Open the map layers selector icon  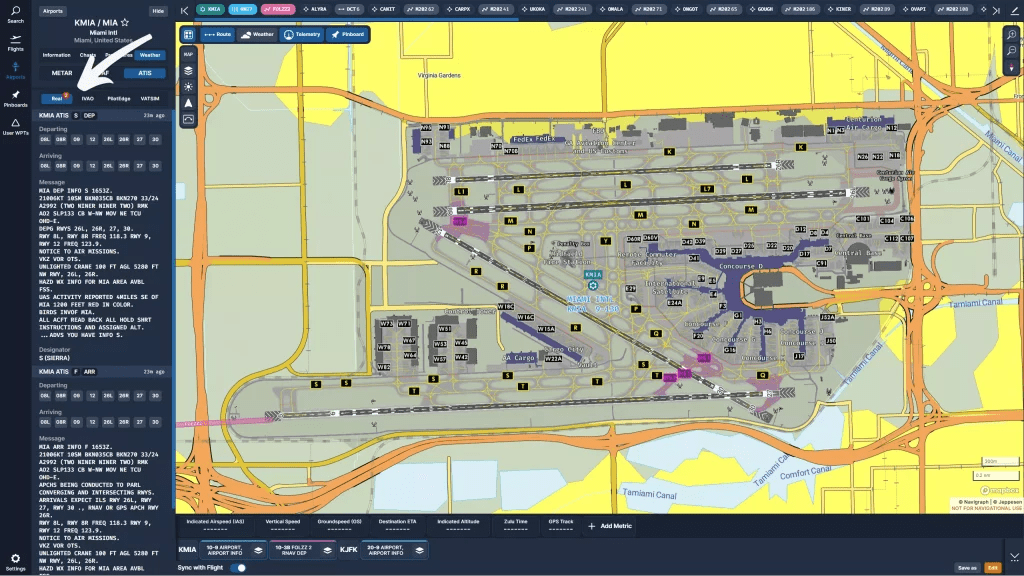pyautogui.click(x=187, y=70)
